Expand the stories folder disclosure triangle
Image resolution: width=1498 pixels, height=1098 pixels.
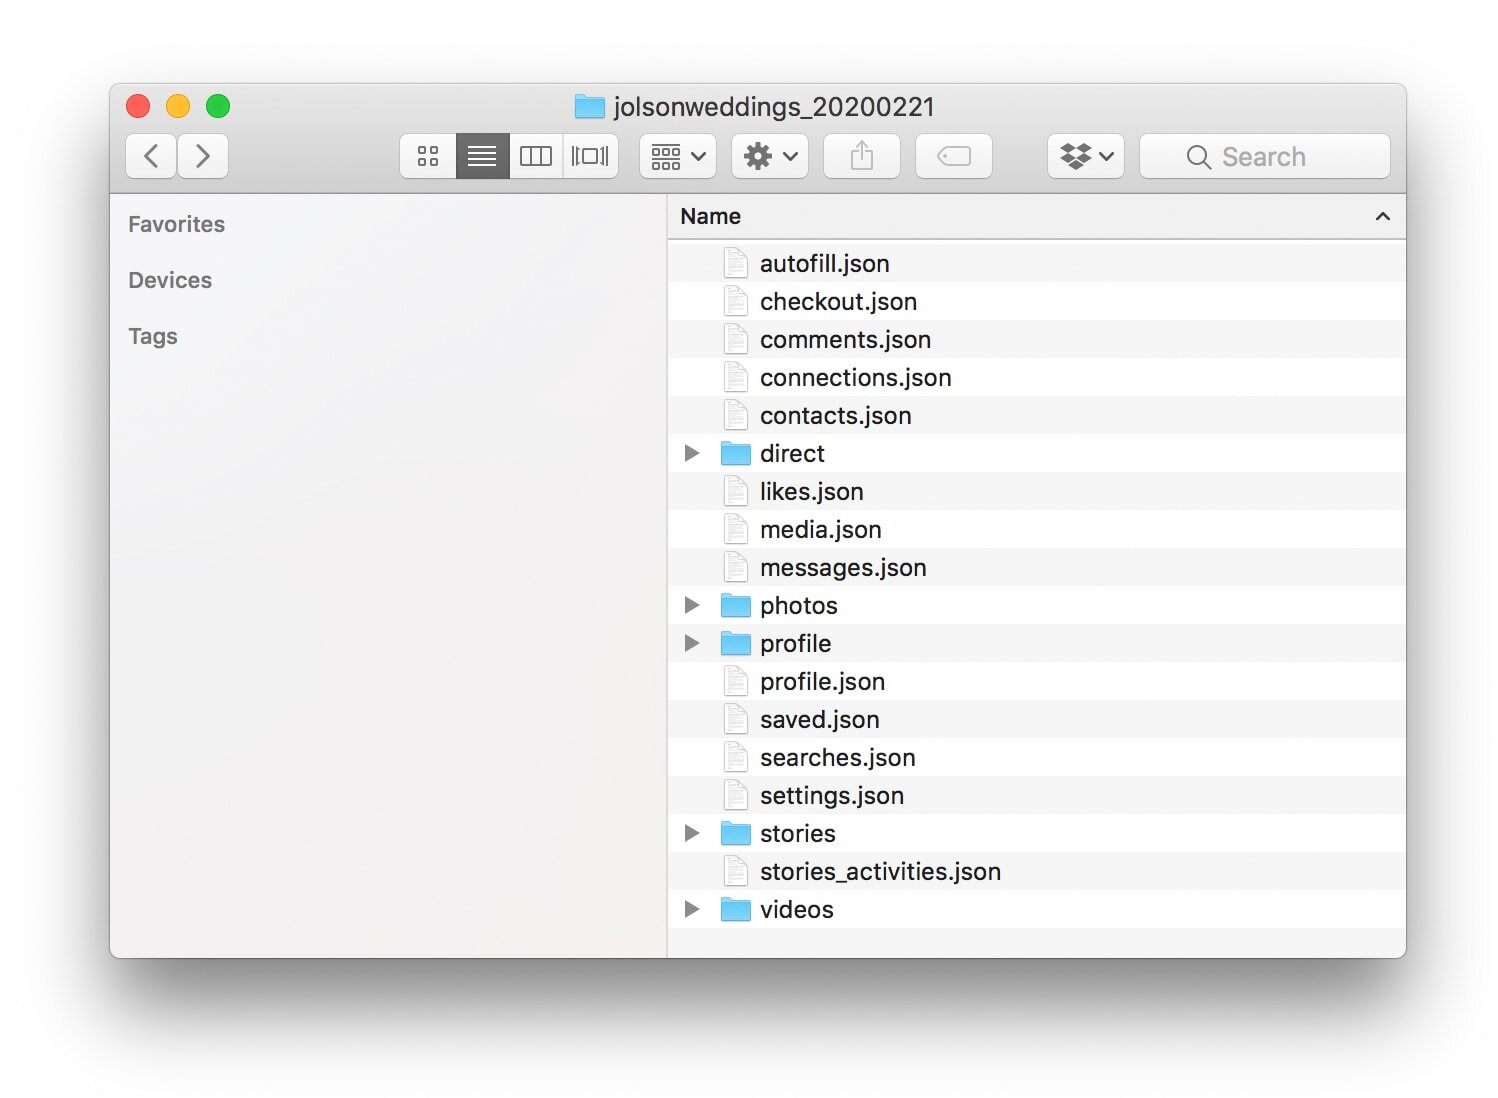pos(691,833)
